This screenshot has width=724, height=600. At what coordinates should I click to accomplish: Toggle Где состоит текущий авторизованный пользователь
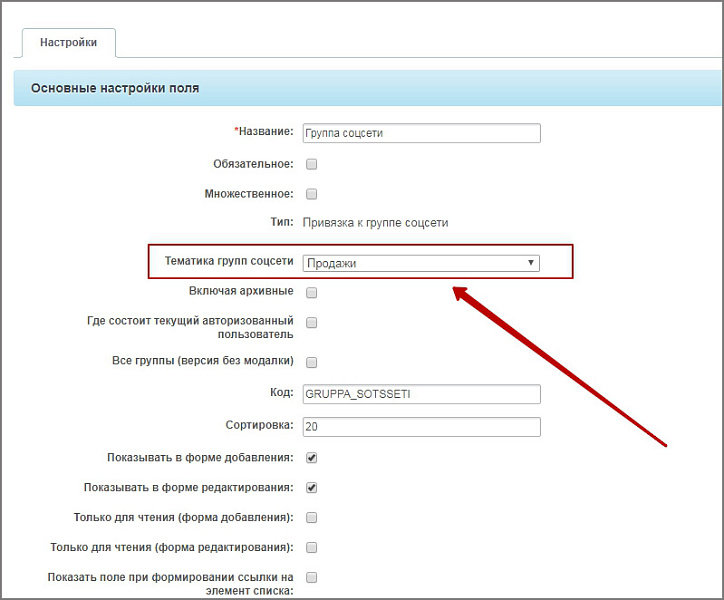point(312,322)
